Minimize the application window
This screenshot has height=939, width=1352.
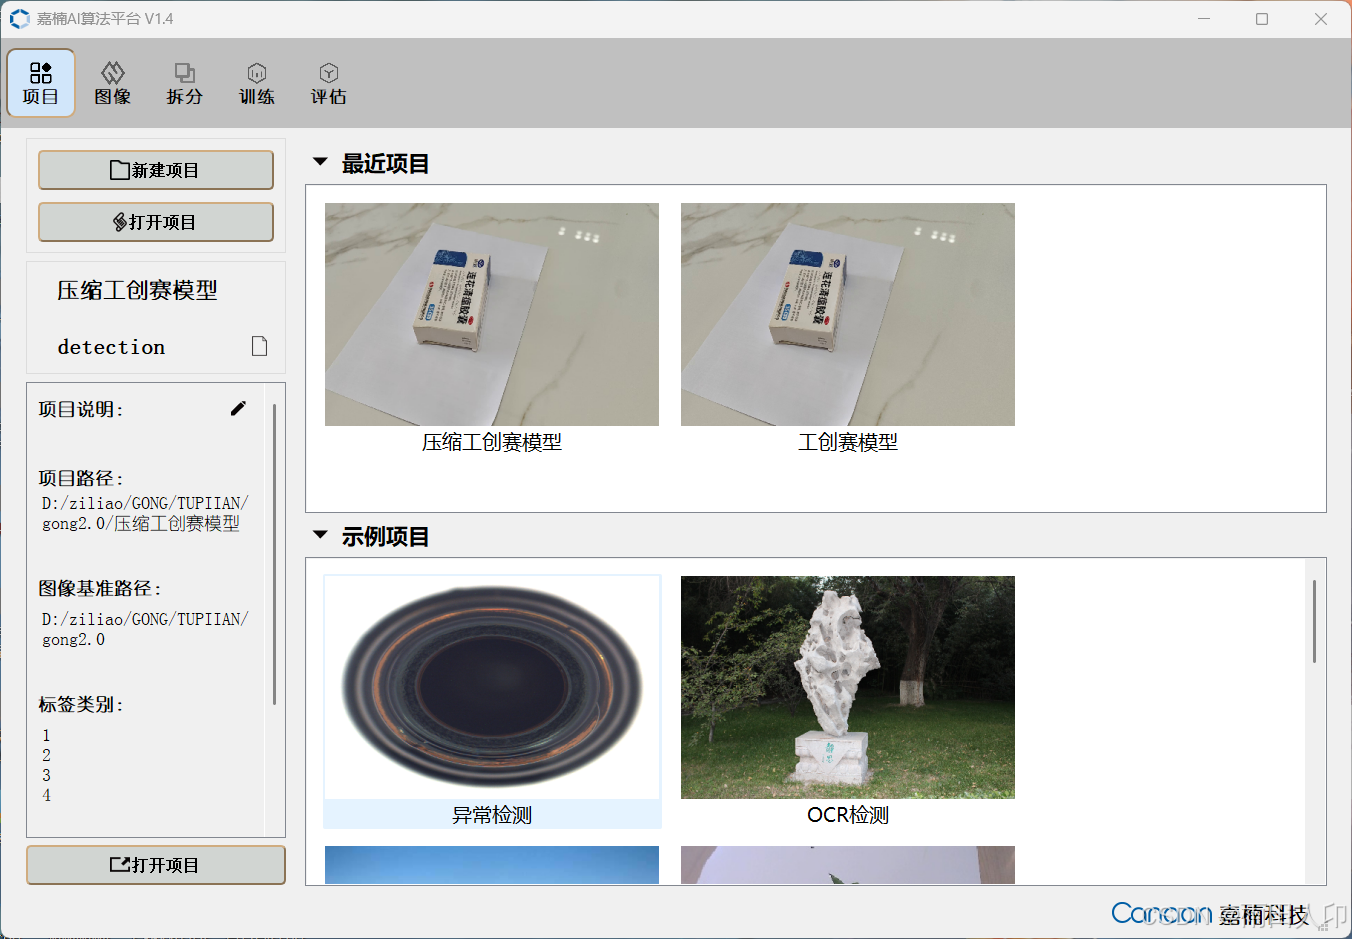[x=1204, y=19]
